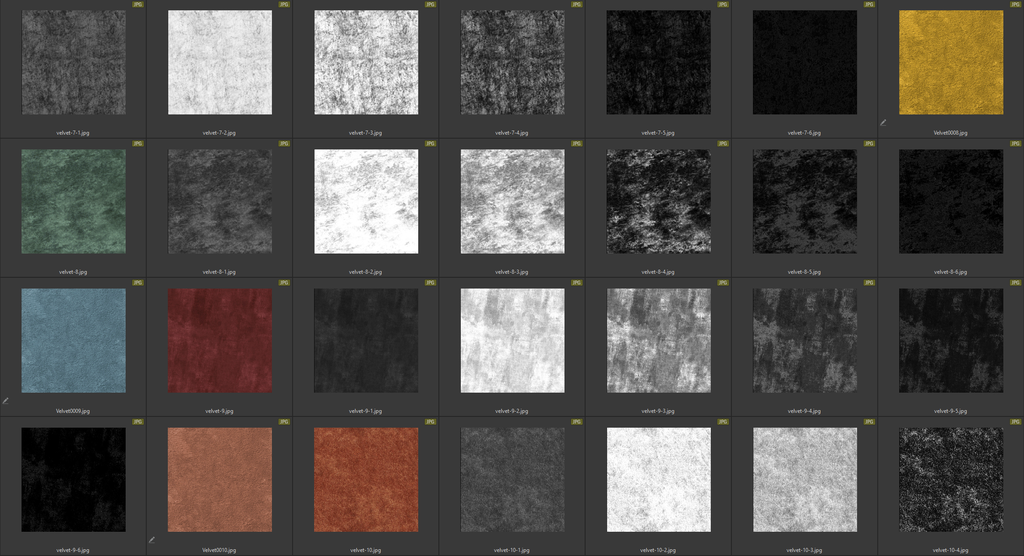
Task: Pick the speckled velvet-10-4 thumbnail
Action: point(950,480)
